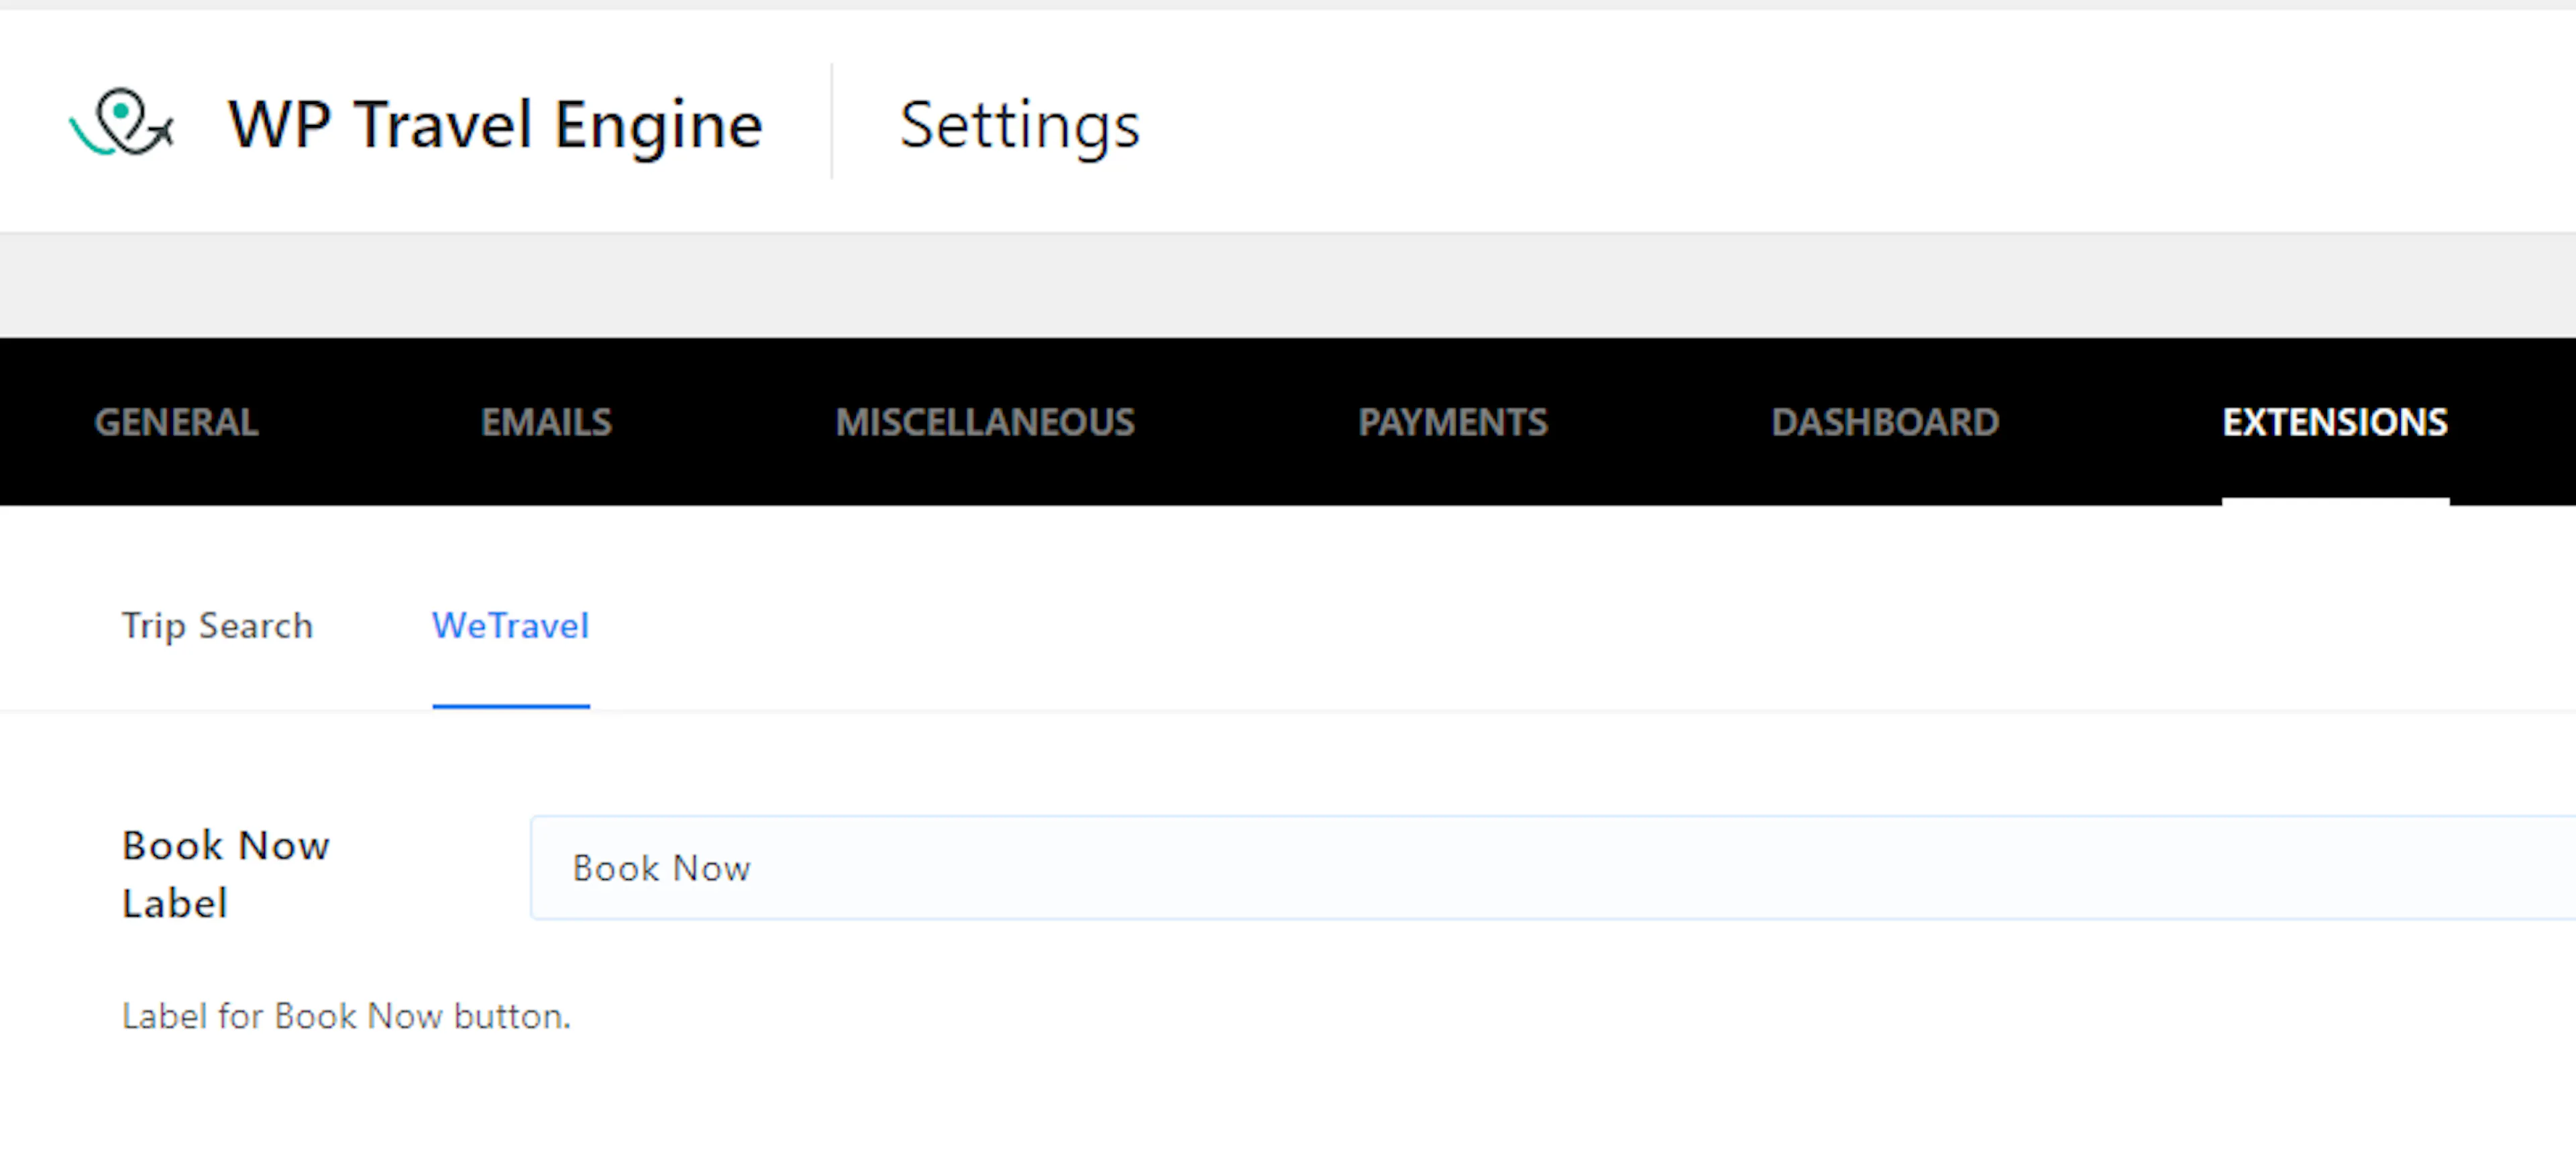The image size is (2576, 1163).
Task: Select the WeTravel sub-tab
Action: [510, 626]
